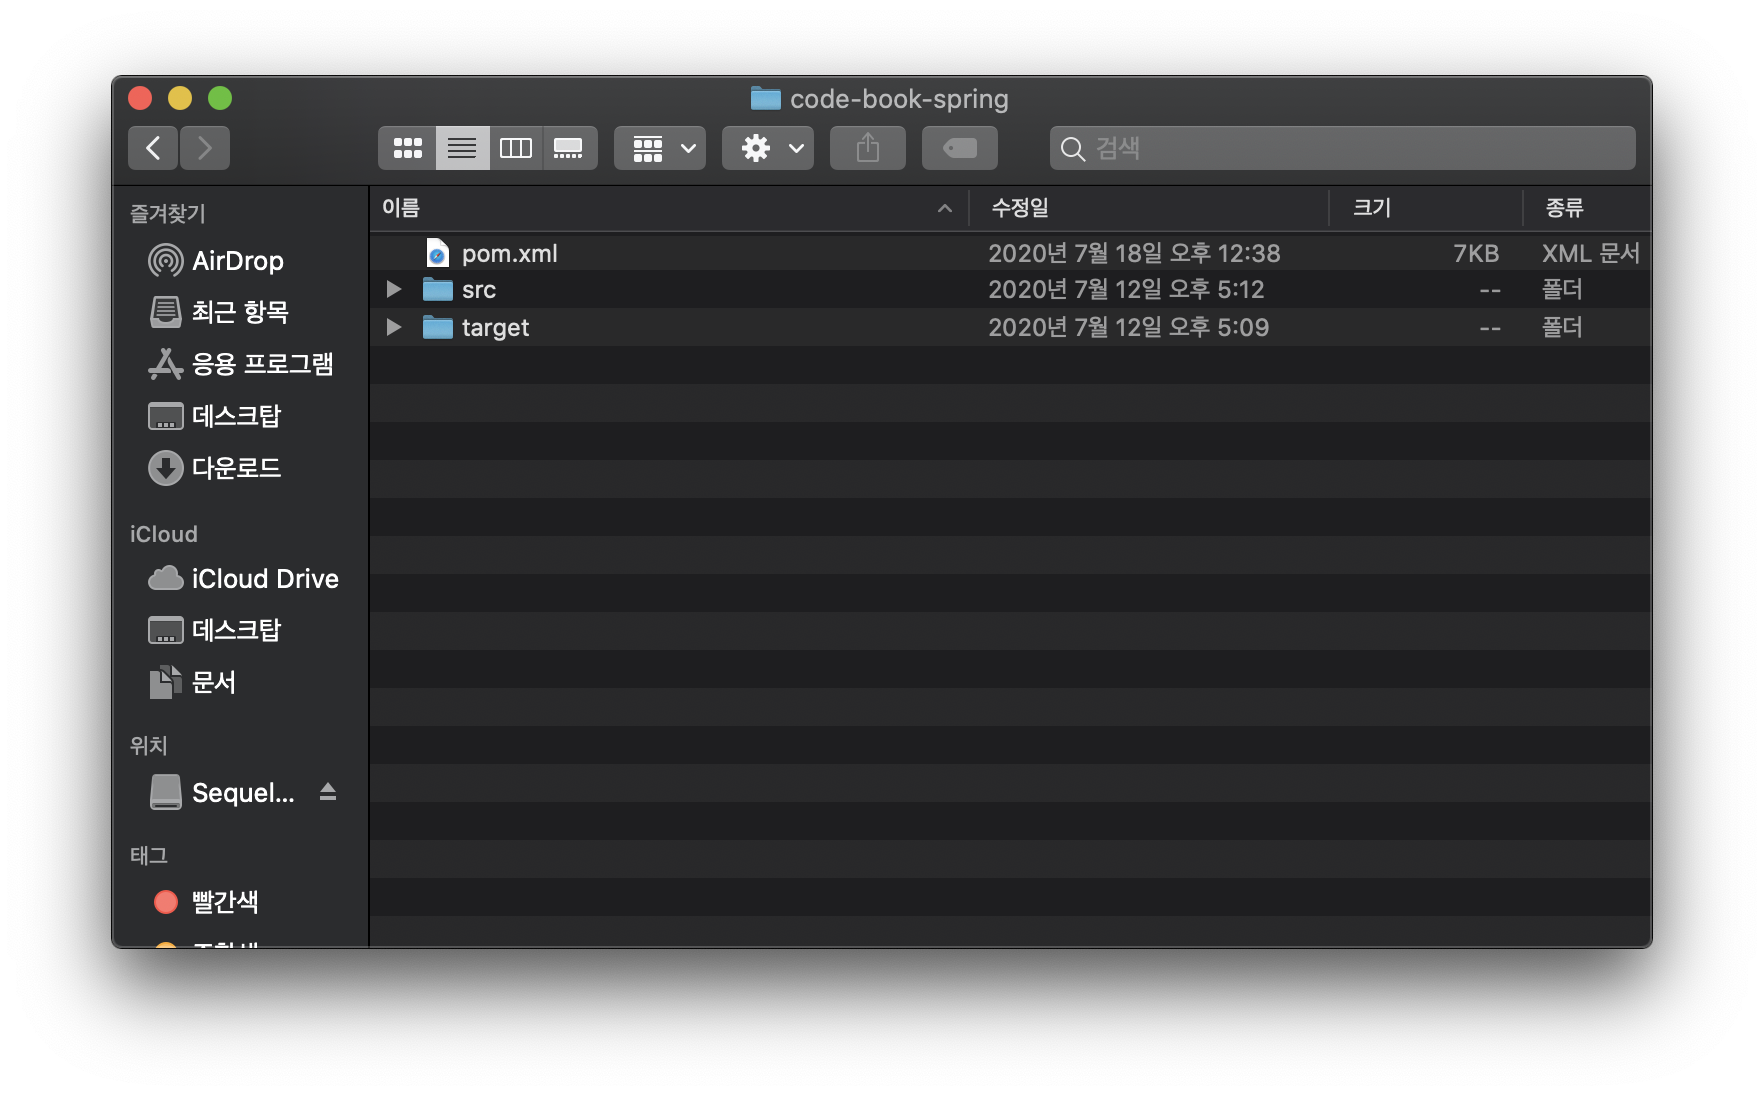Screen dimensions: 1764x1096
Task: Switch to list view
Action: [462, 148]
